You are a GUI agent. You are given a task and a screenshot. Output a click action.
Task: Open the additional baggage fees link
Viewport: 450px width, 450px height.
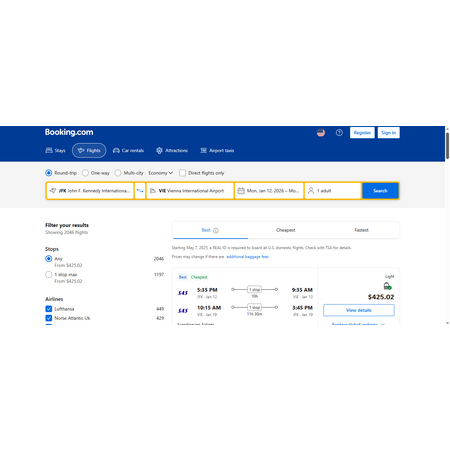click(247, 257)
